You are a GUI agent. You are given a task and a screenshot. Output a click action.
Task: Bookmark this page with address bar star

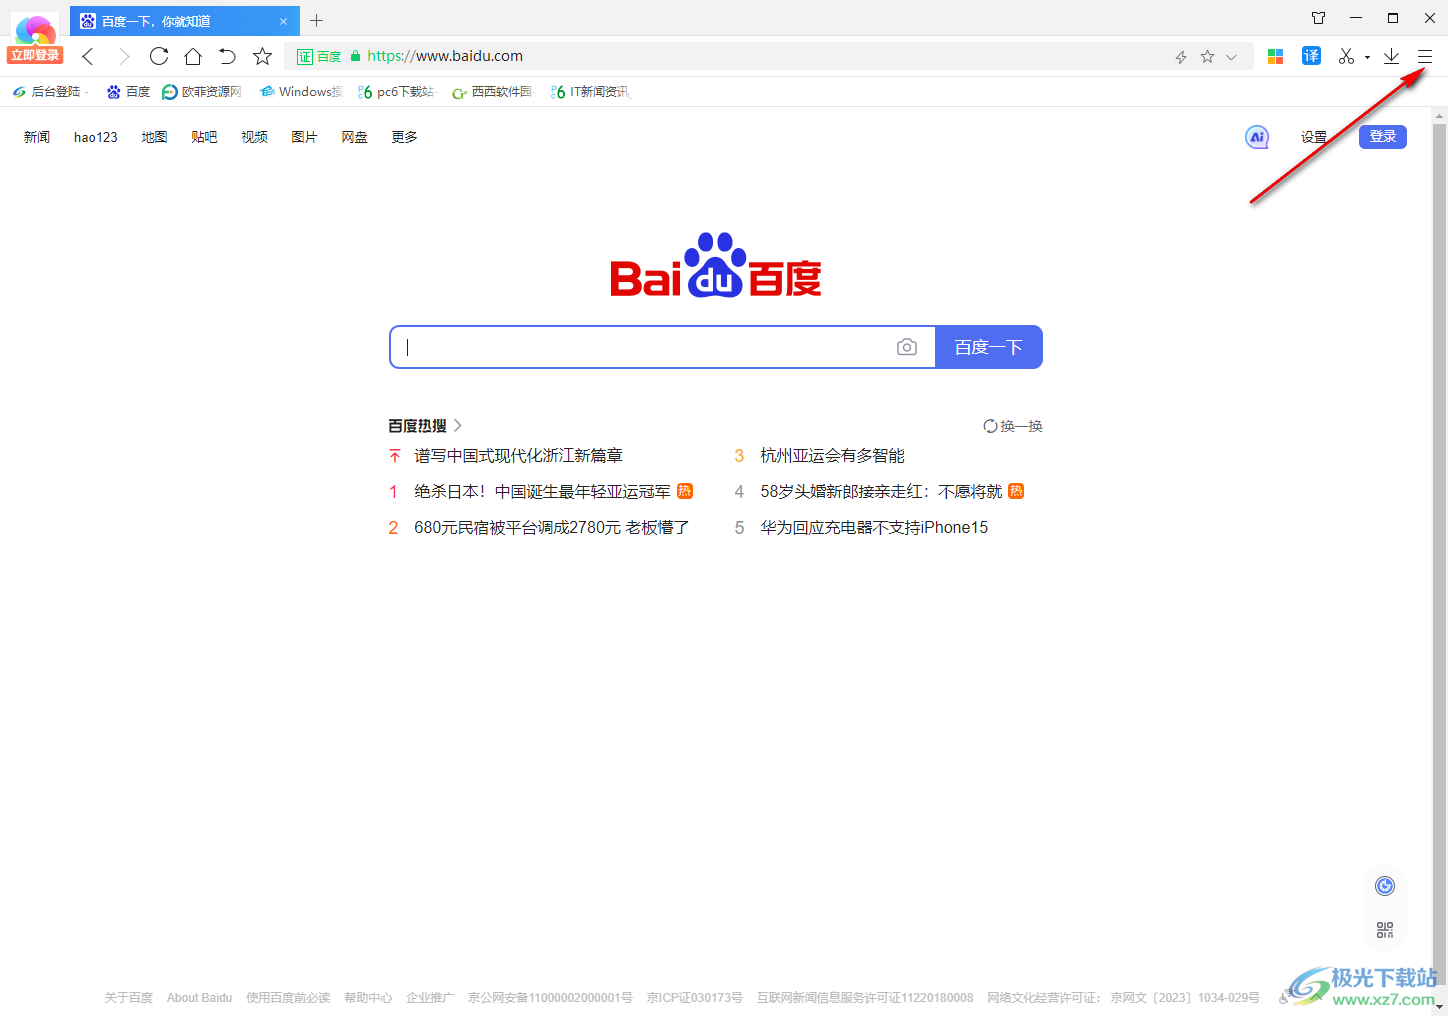point(1207,57)
